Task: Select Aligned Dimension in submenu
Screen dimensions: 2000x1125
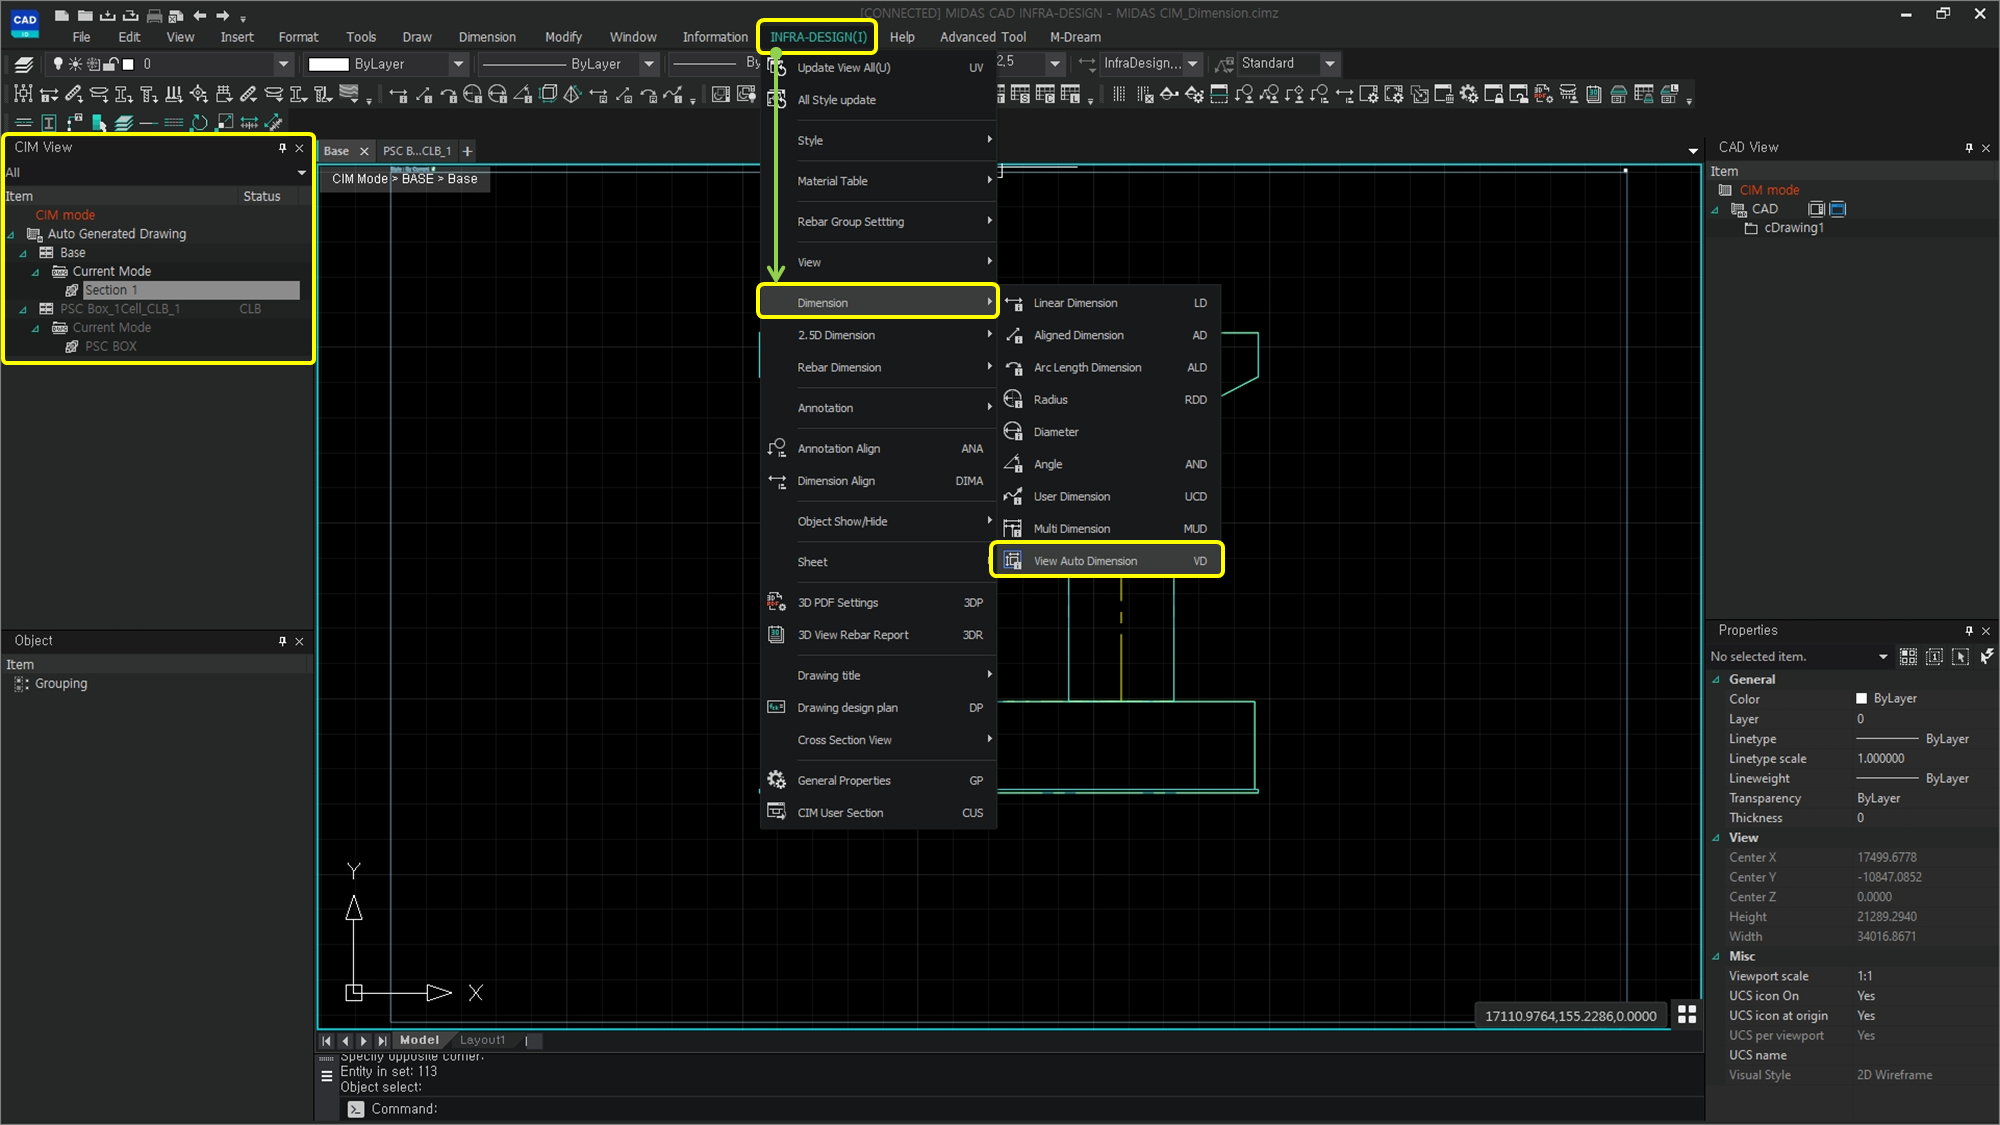Action: click(x=1107, y=335)
